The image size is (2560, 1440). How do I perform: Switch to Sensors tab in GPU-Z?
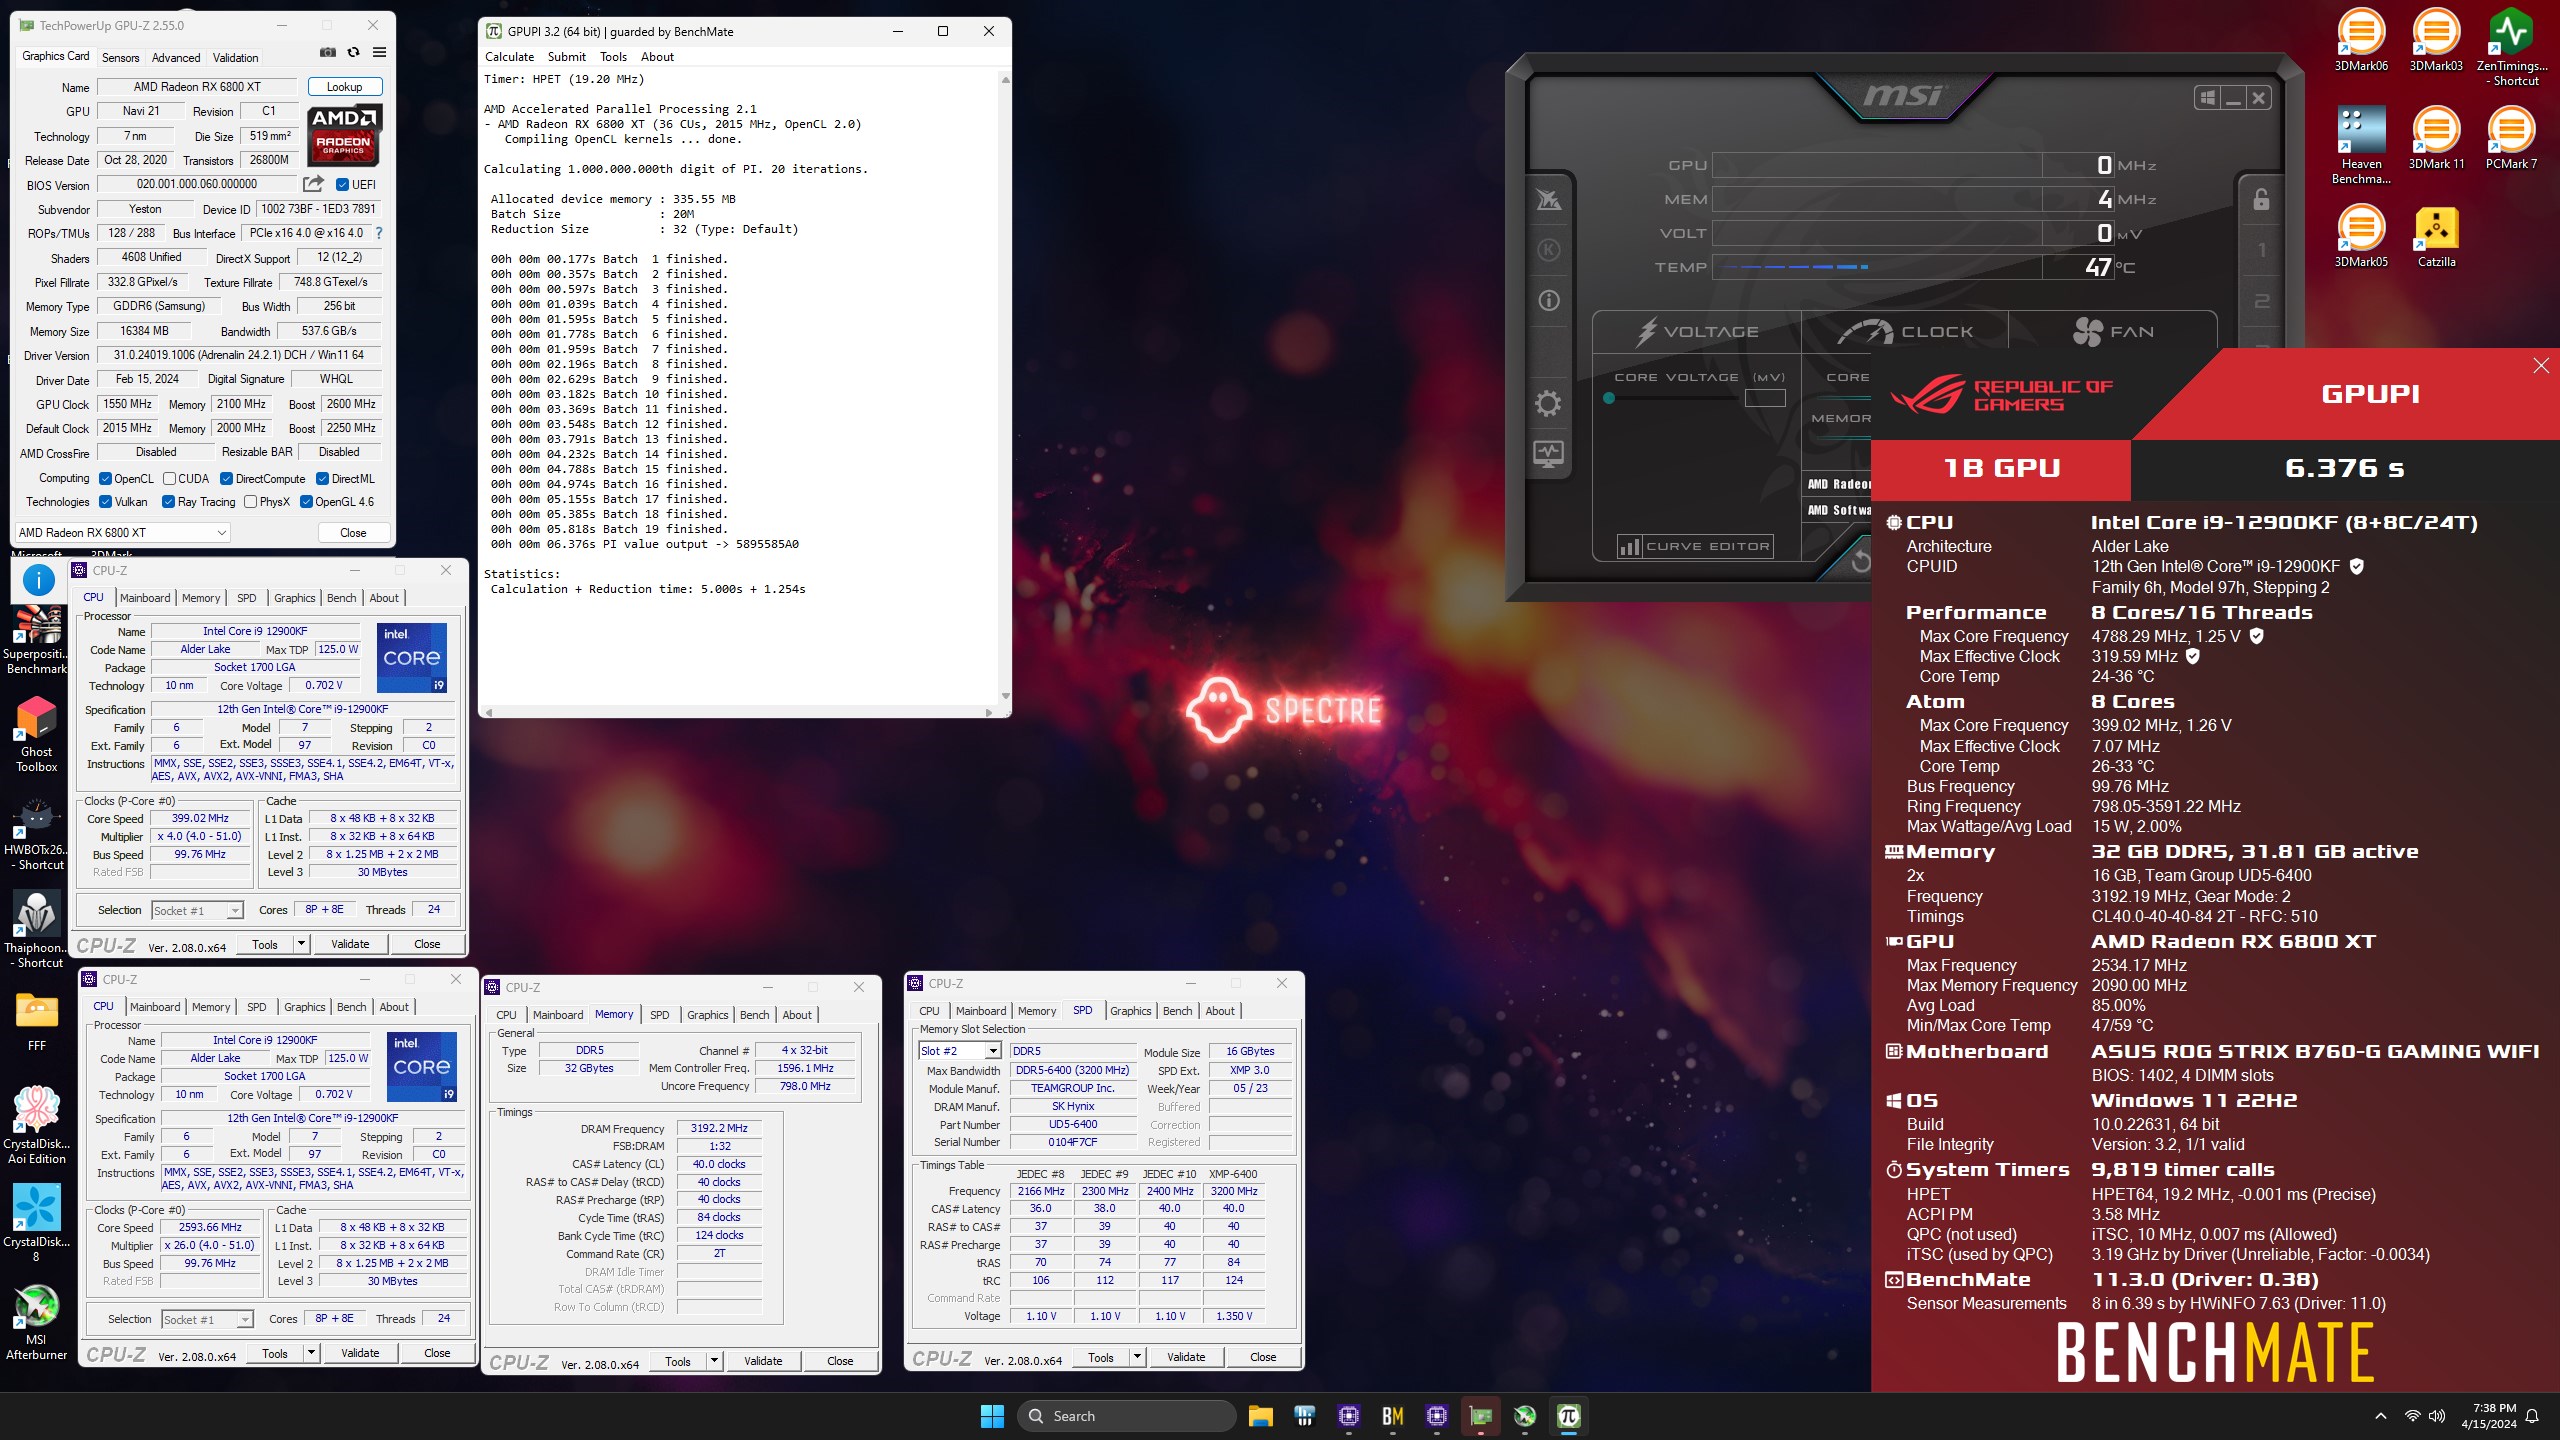click(120, 58)
